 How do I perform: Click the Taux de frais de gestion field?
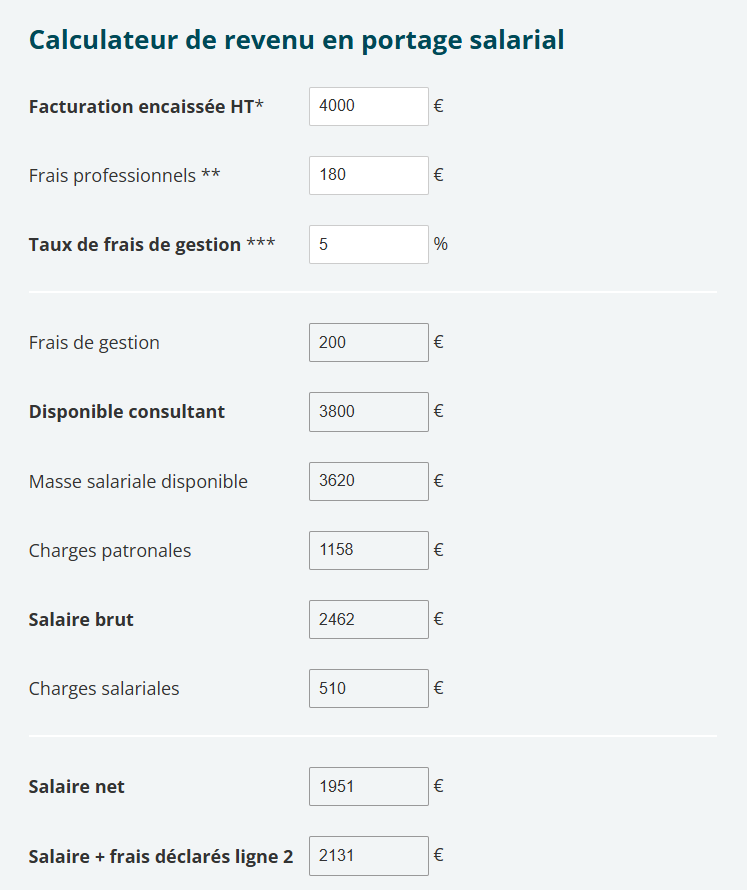(x=368, y=244)
